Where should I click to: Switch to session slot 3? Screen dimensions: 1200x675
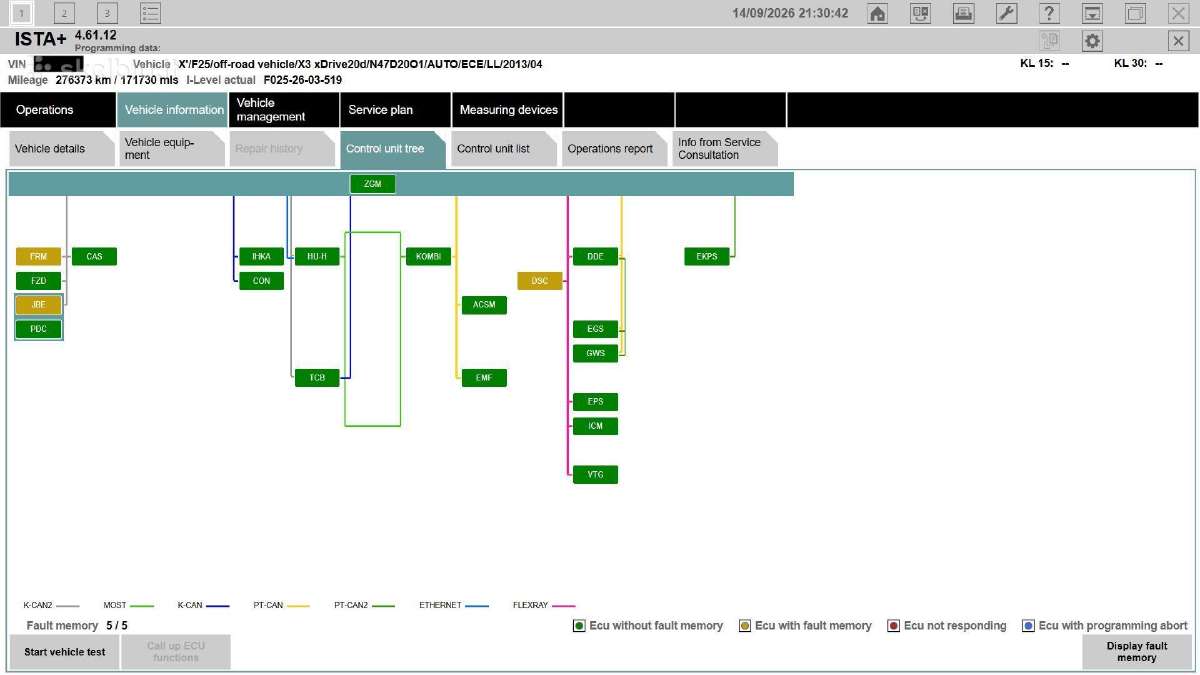tap(107, 13)
